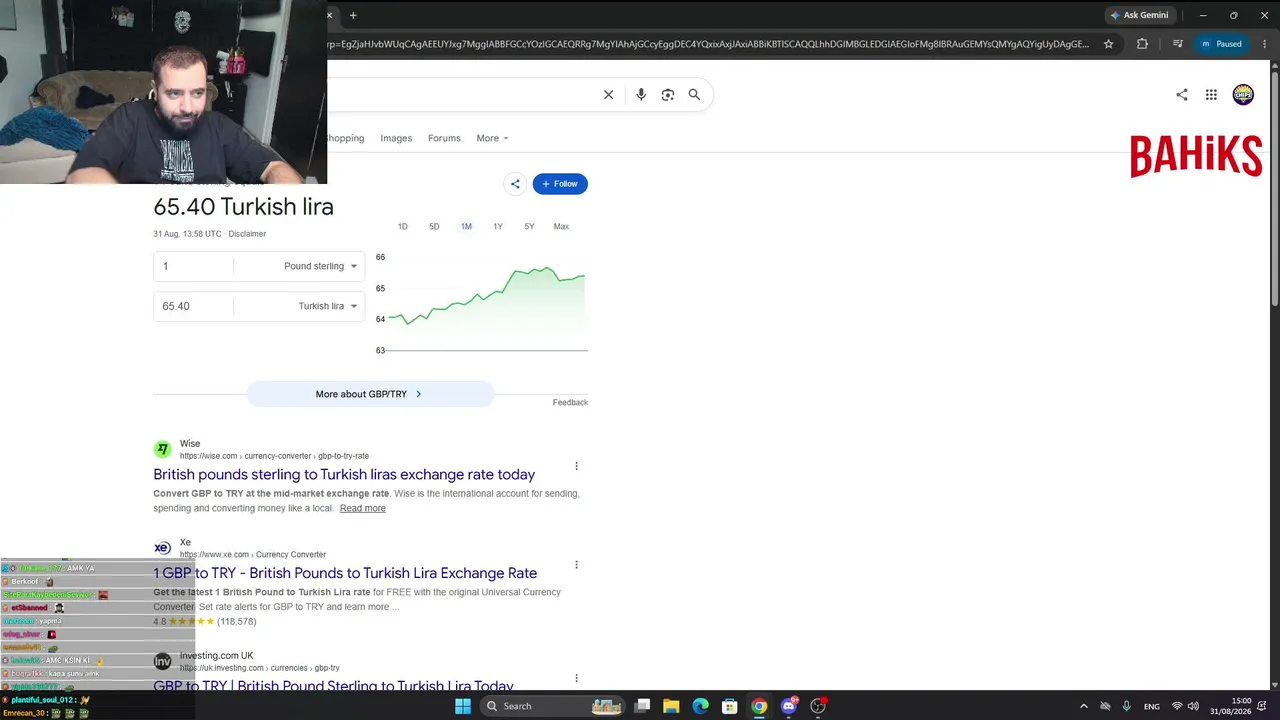Open more options for the Xe result
Screen dimensions: 1280x720
[576, 565]
